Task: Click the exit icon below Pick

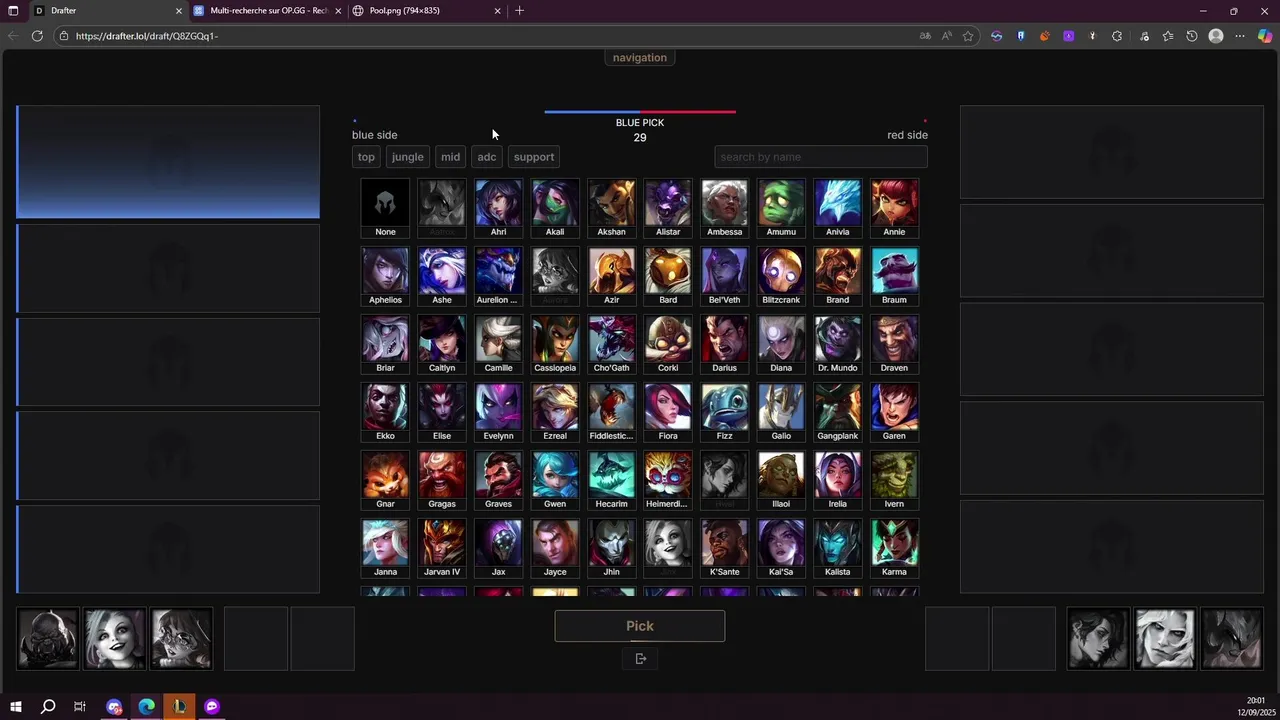Action: pos(641,658)
